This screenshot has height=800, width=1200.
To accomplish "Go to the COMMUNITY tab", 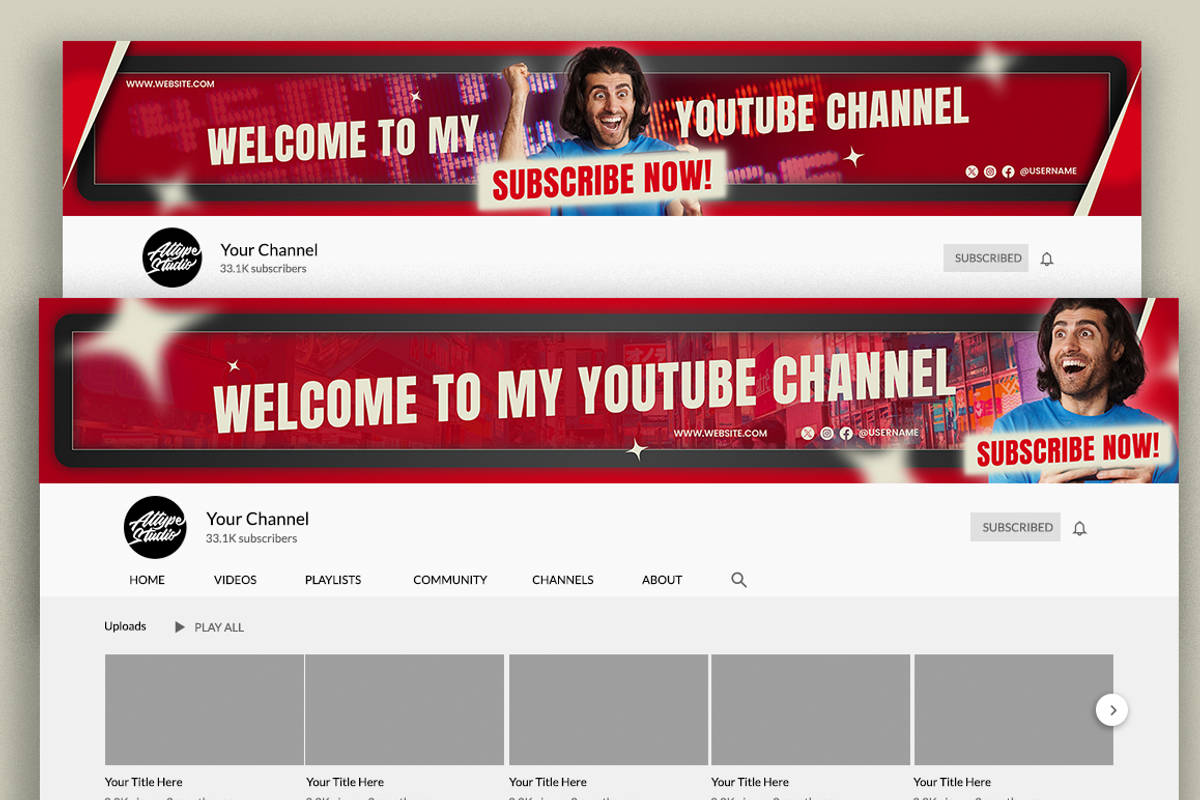I will tap(450, 580).
